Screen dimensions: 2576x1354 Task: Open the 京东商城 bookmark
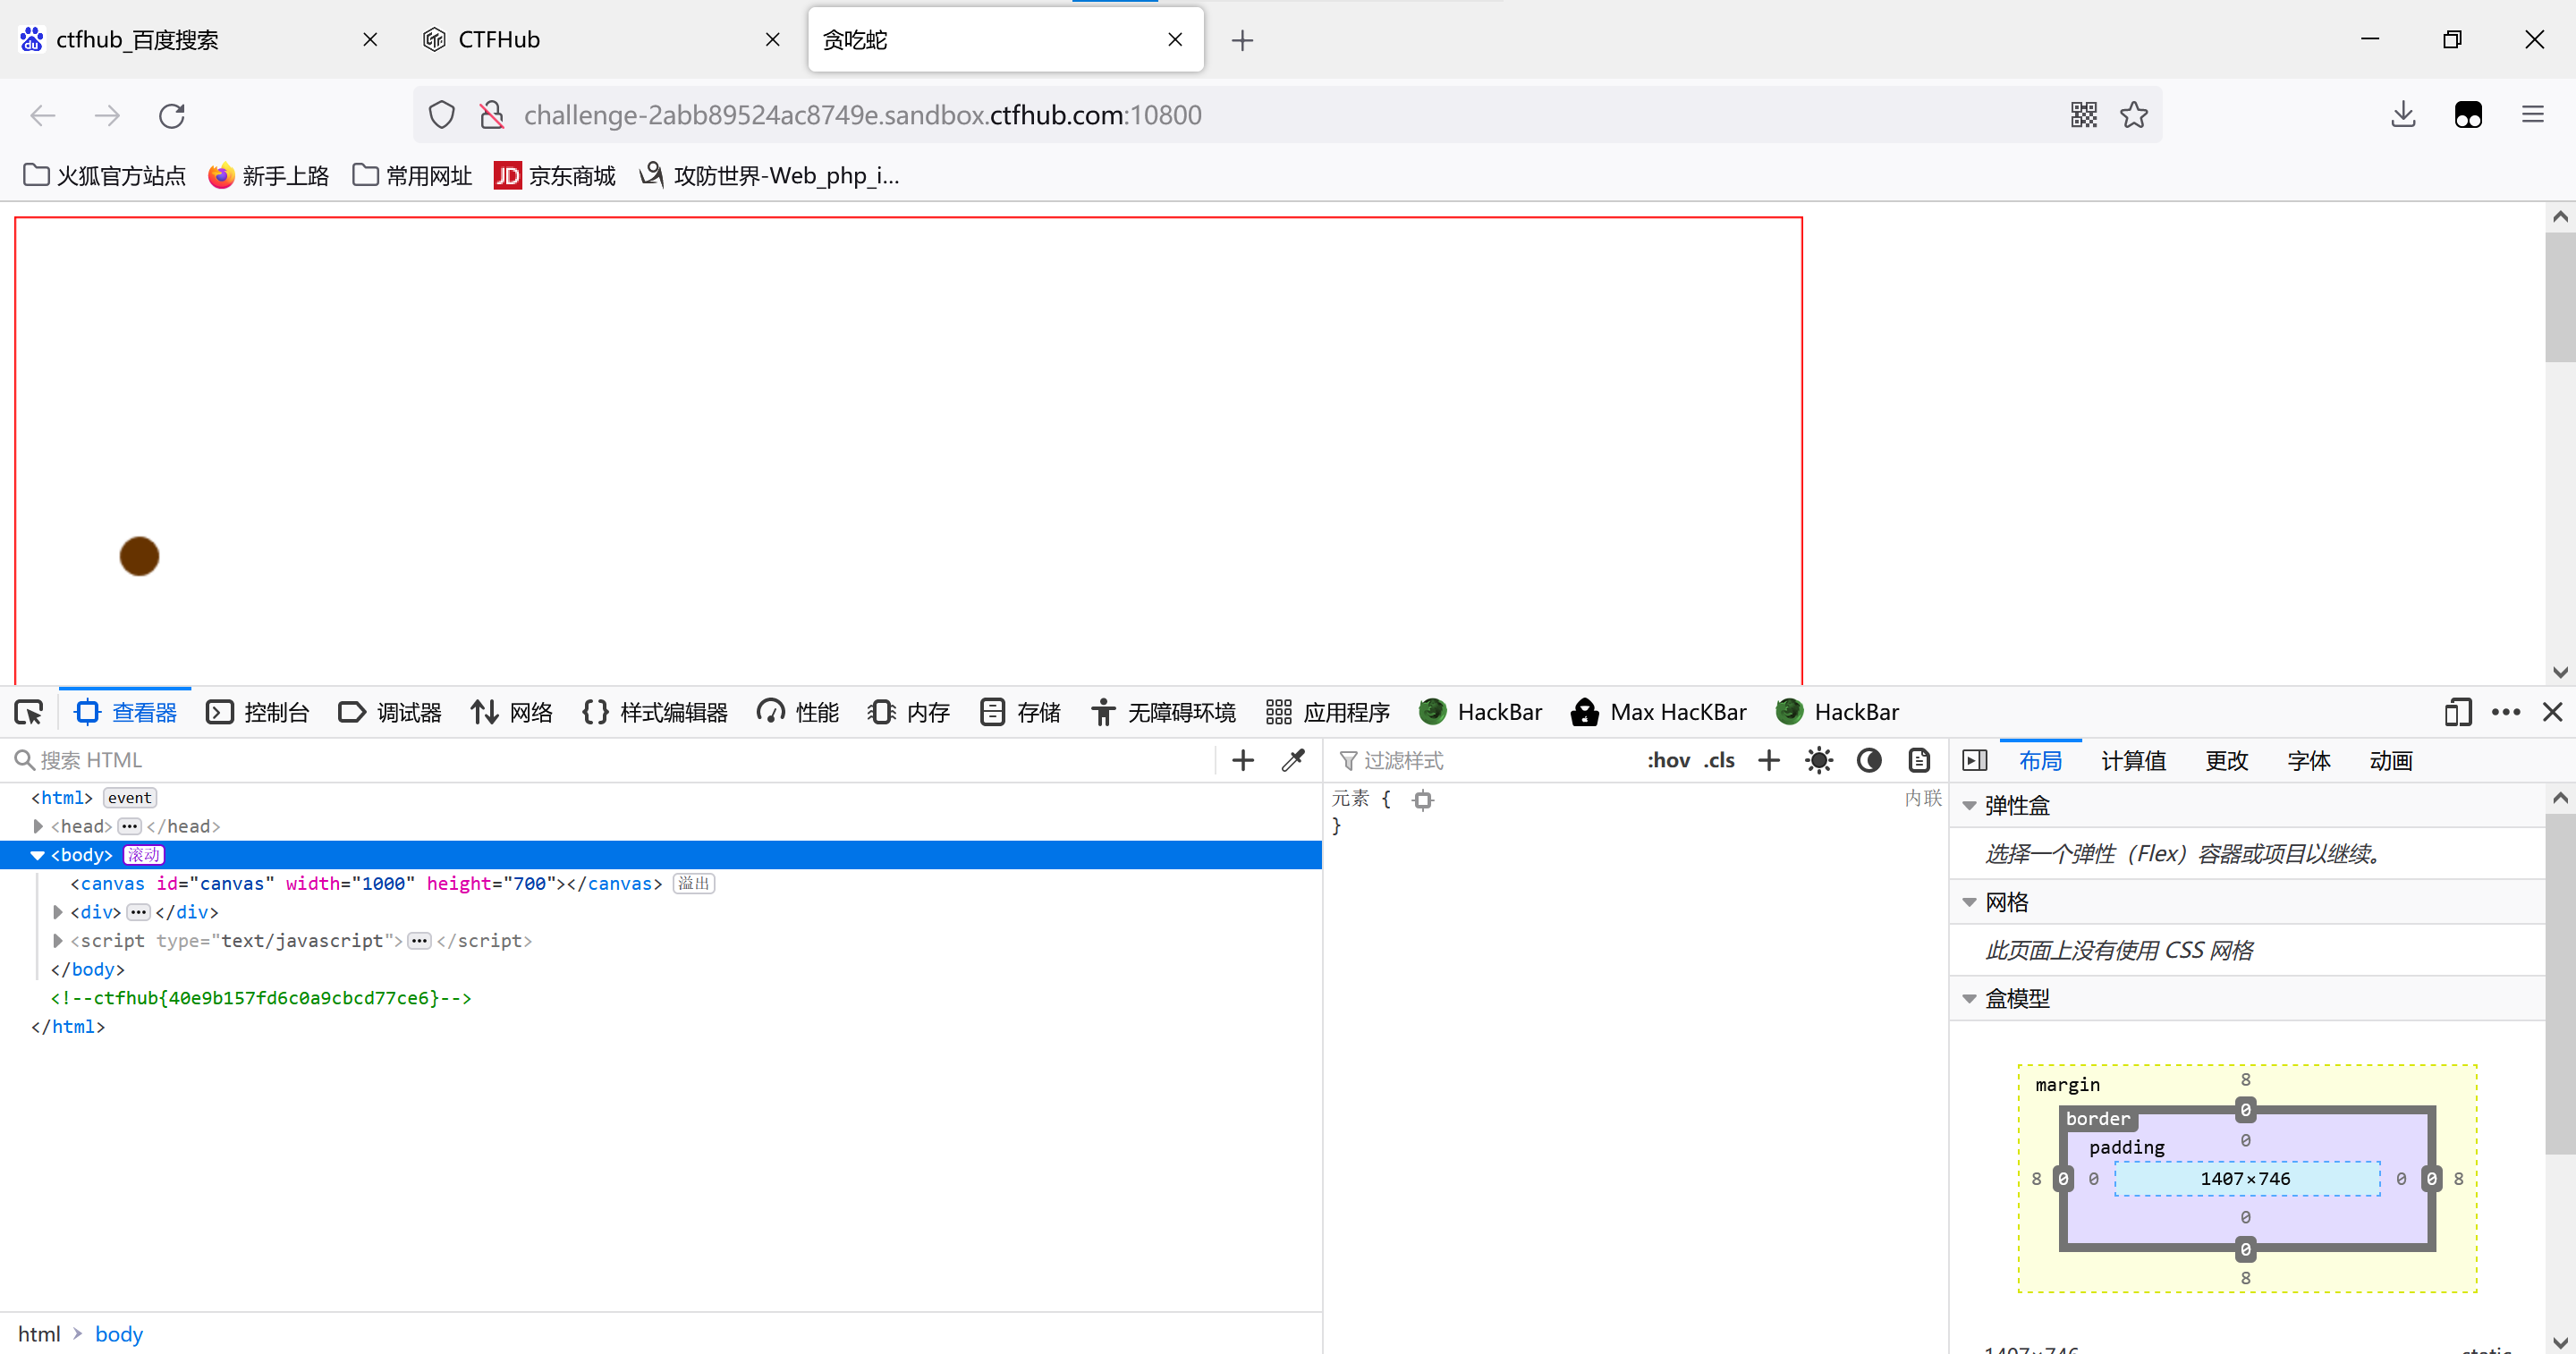555,176
